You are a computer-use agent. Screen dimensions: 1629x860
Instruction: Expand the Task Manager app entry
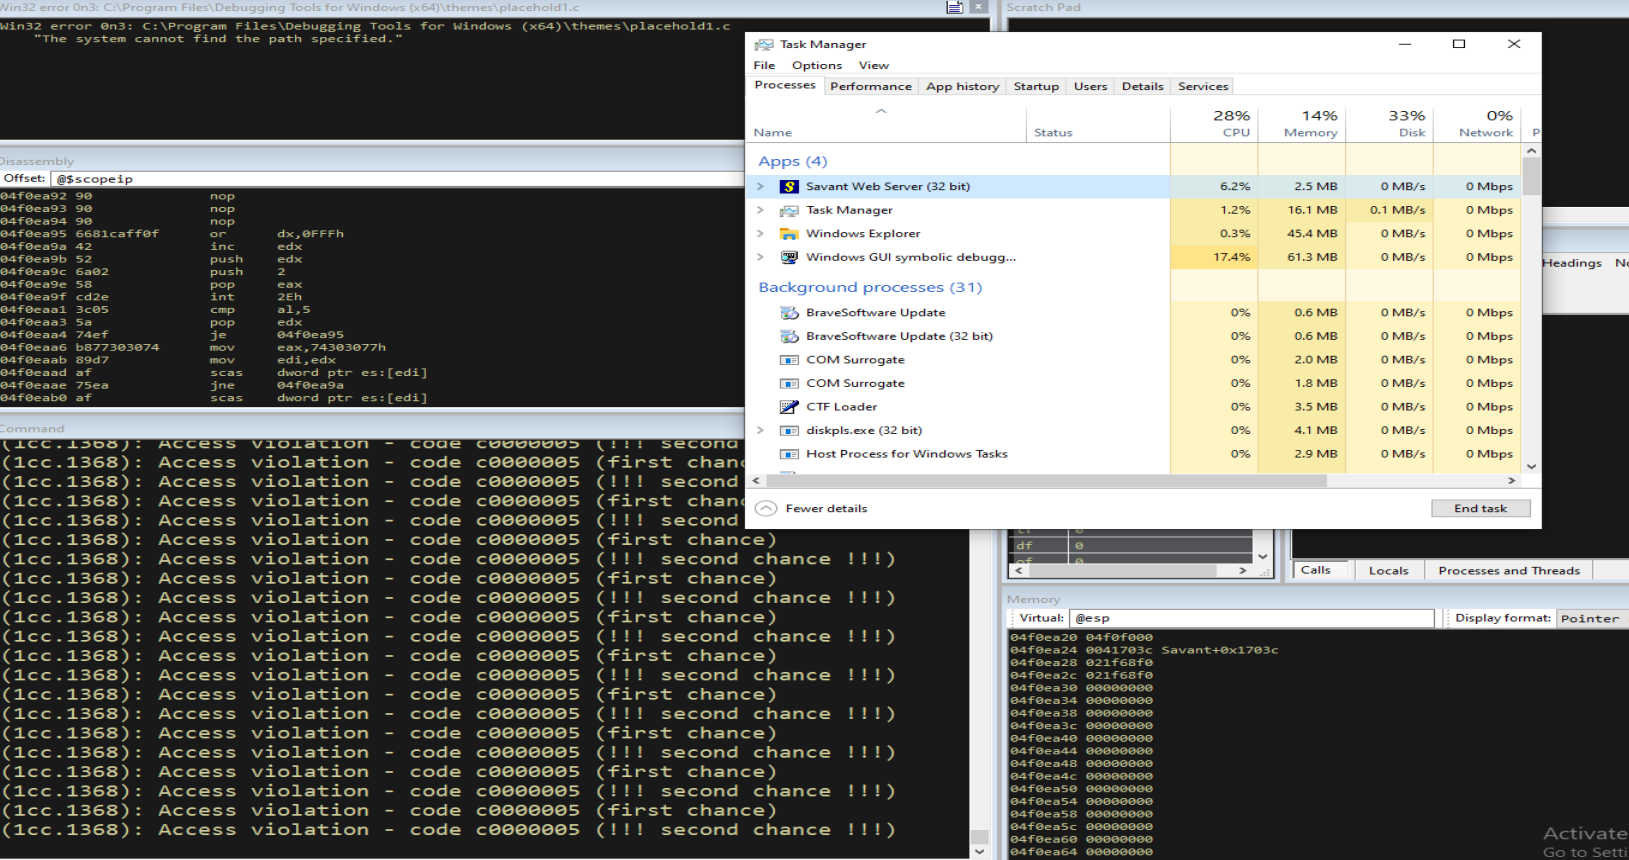coord(760,210)
